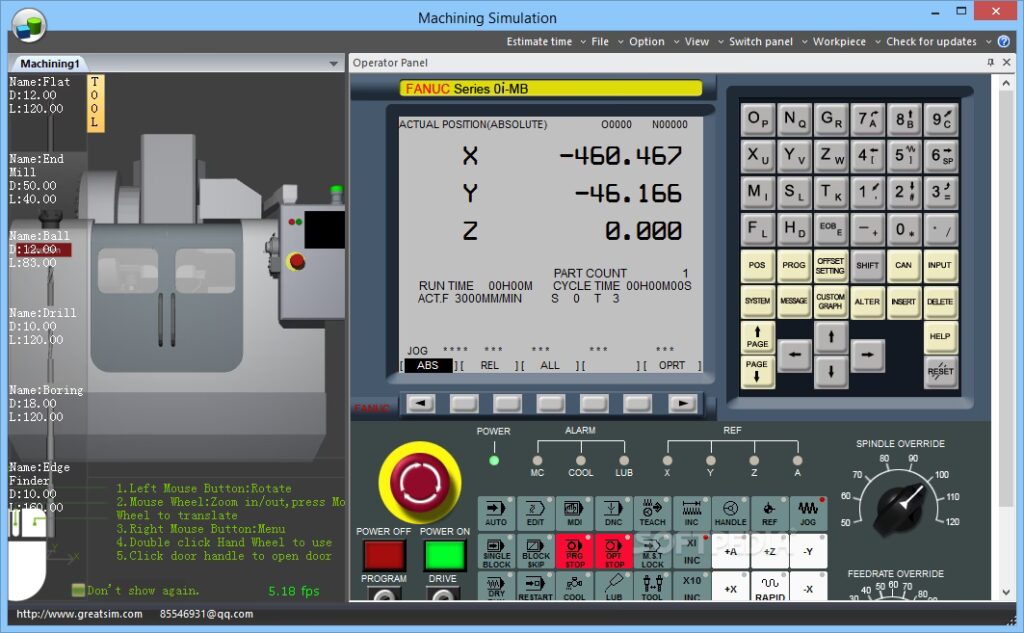Activate the HANDLE mode key

pos(730,512)
